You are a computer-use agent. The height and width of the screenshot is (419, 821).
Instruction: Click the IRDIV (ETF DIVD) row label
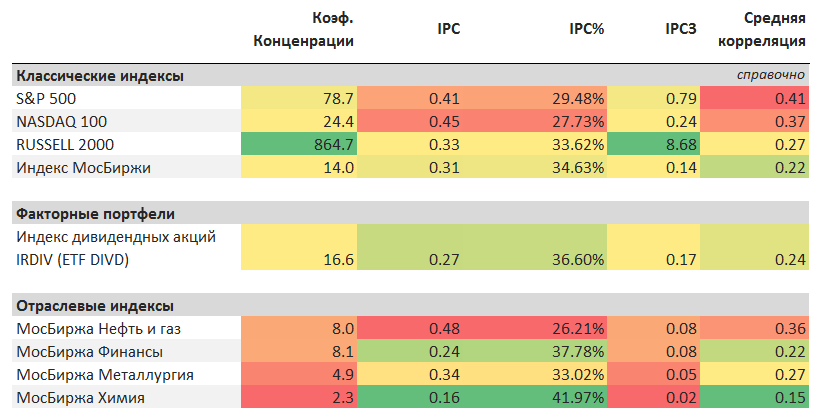(73, 260)
